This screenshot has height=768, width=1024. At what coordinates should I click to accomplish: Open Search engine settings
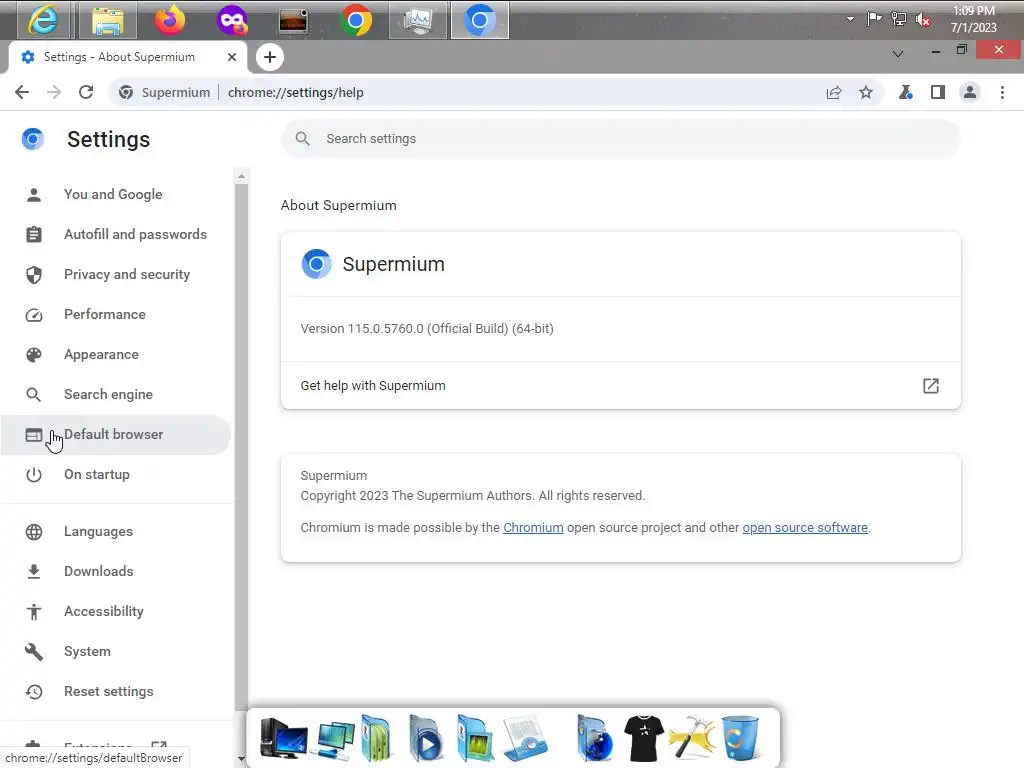coord(116,394)
